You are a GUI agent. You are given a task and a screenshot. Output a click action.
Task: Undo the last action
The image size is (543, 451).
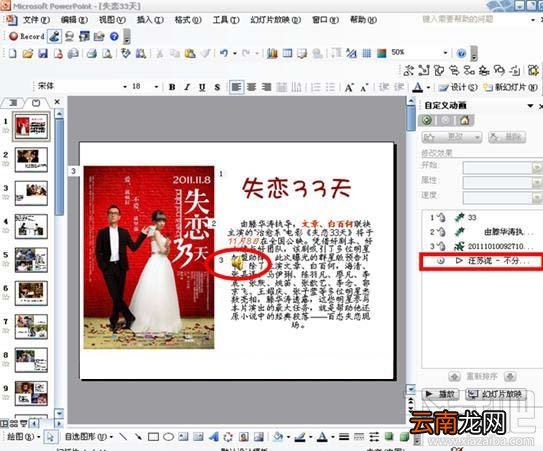click(224, 53)
